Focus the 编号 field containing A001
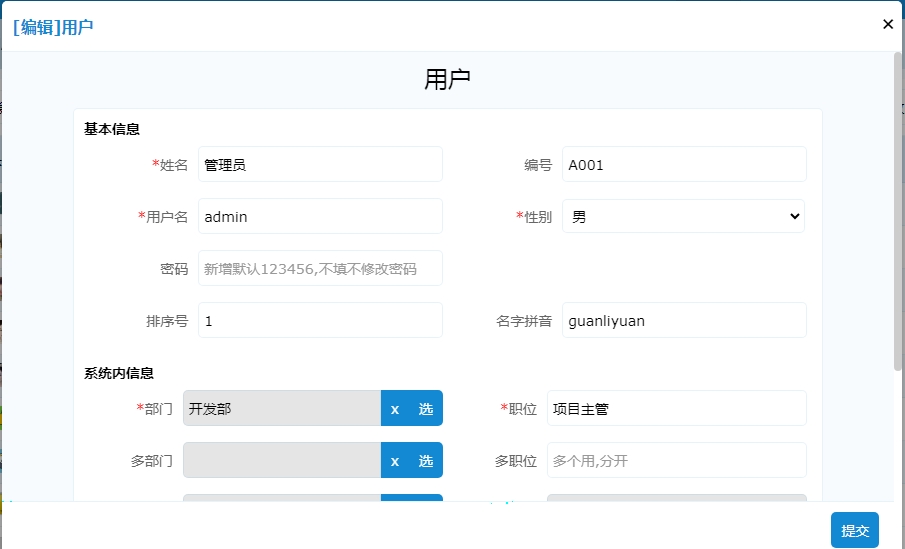 pyautogui.click(x=685, y=165)
